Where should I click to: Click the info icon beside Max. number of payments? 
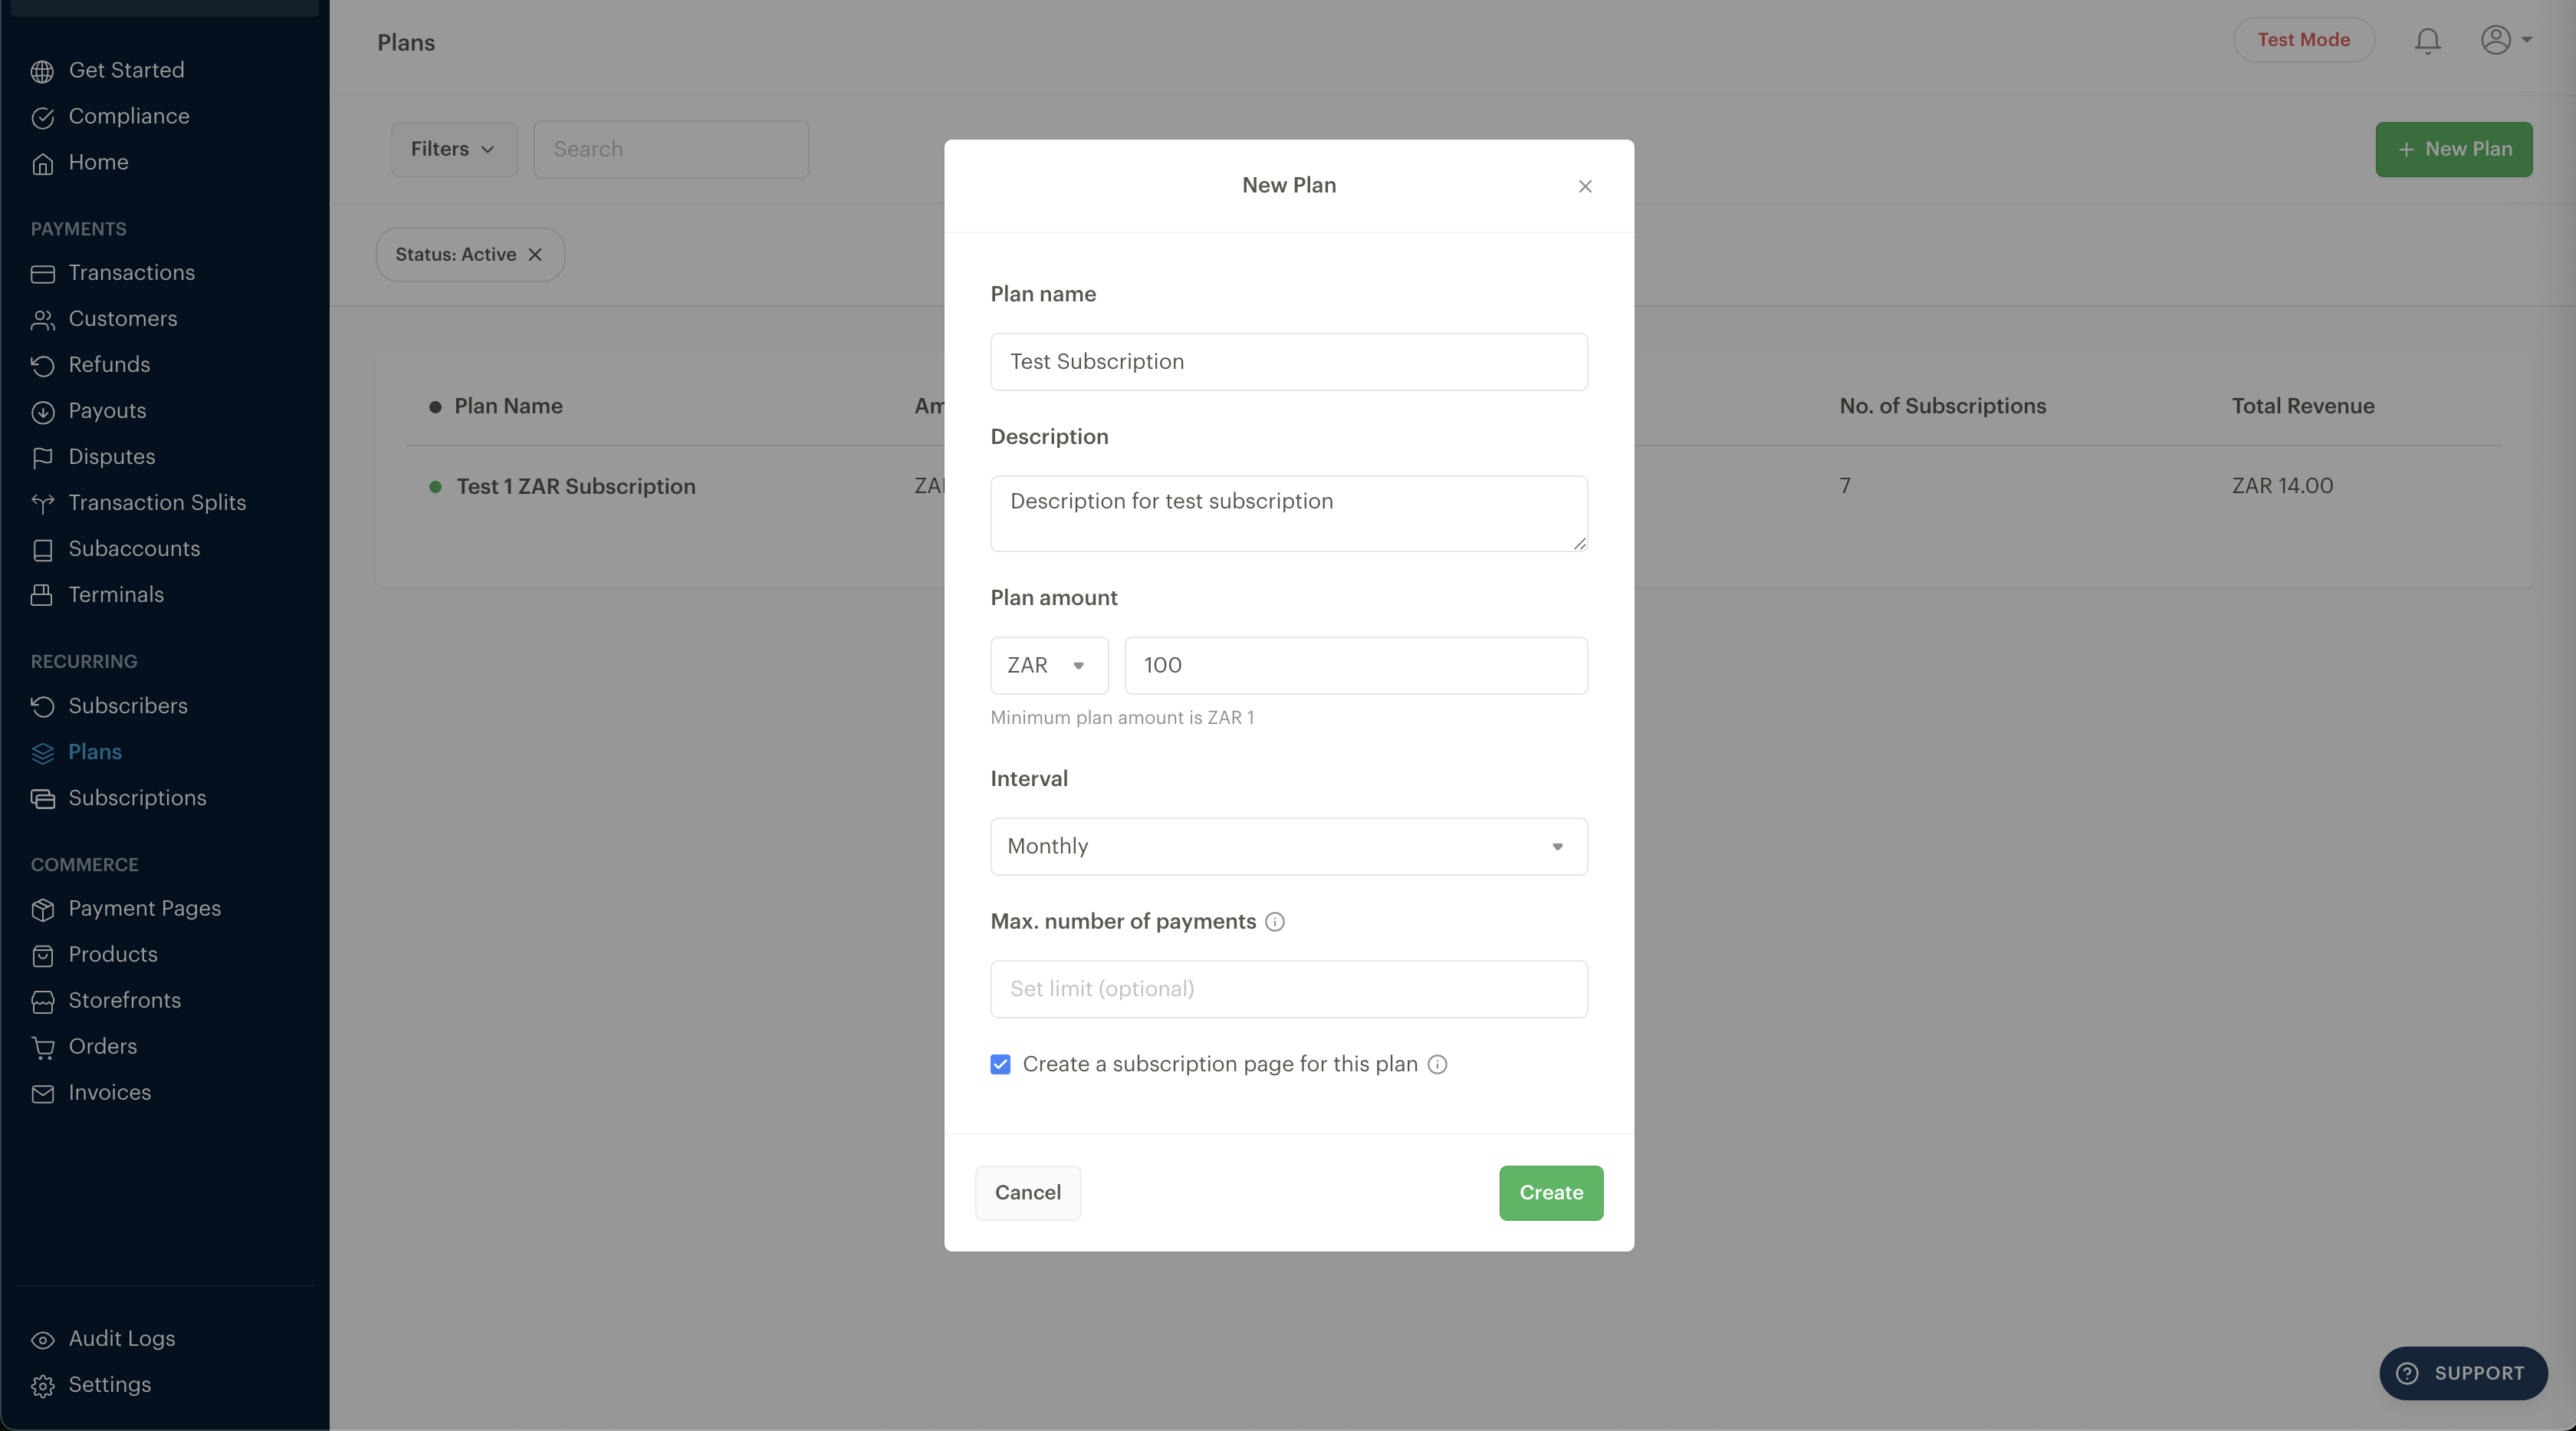[x=1274, y=922]
